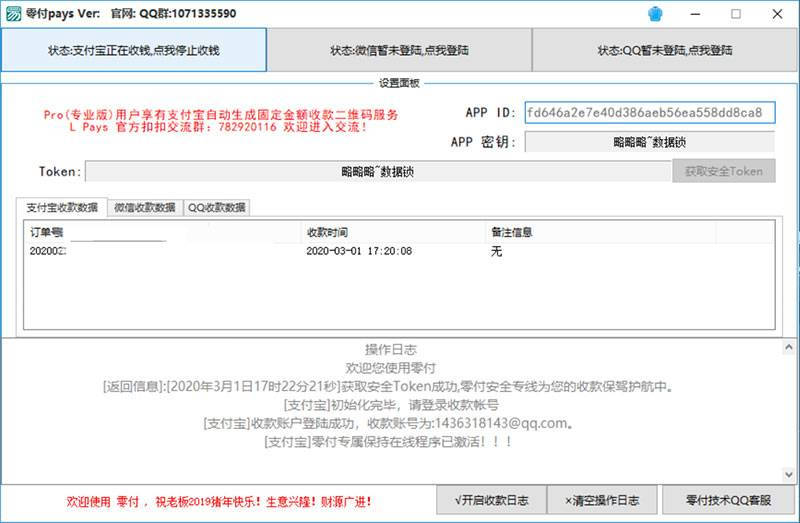The image size is (800, 523).
Task: Switch to 微信收款数据 tab
Action: click(145, 207)
